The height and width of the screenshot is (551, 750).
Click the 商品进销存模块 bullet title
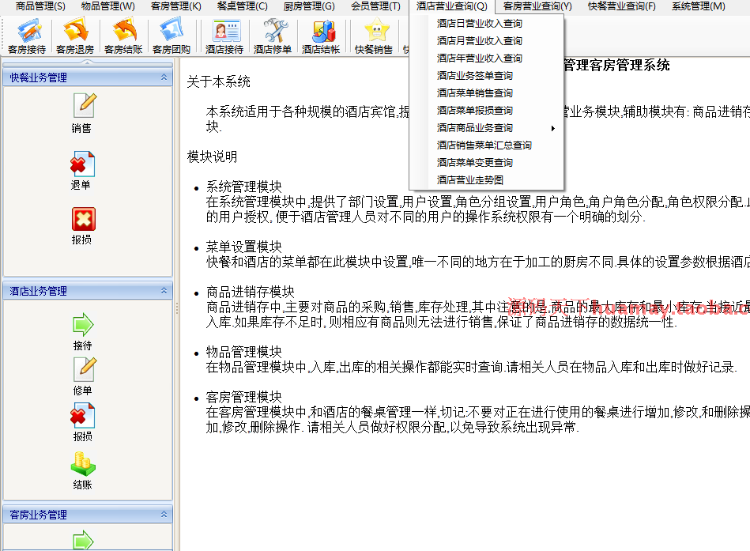click(250, 292)
